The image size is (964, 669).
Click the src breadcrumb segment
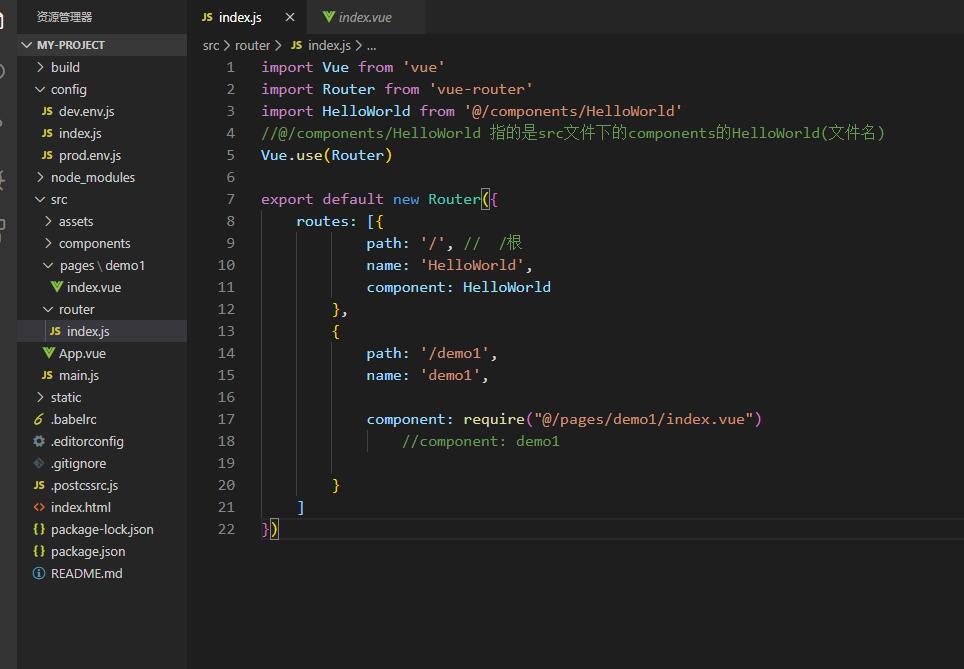click(210, 45)
